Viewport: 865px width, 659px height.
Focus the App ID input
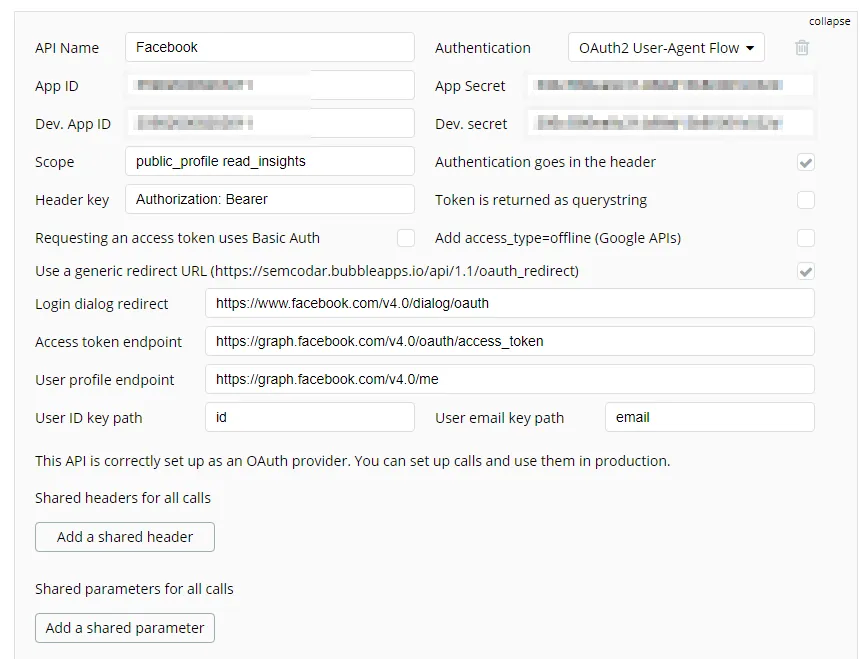click(x=269, y=86)
